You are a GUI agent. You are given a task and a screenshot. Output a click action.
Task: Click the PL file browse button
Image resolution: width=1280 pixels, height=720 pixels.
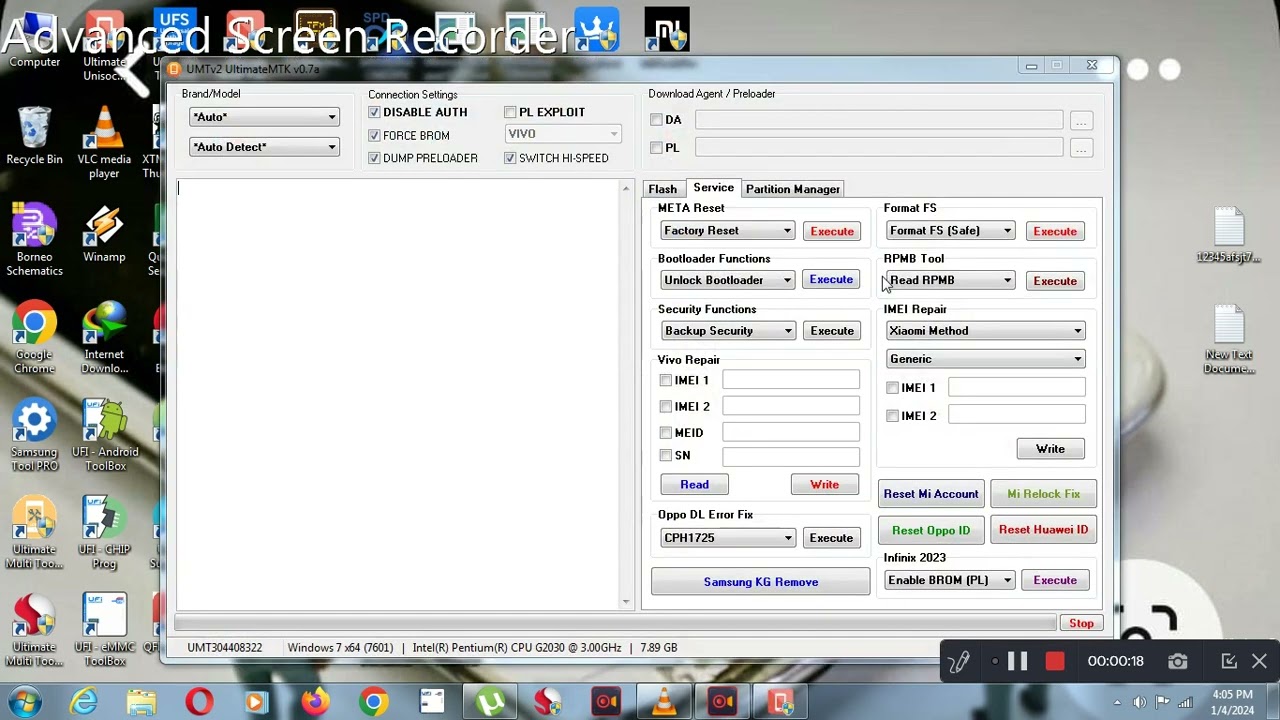pos(1081,148)
